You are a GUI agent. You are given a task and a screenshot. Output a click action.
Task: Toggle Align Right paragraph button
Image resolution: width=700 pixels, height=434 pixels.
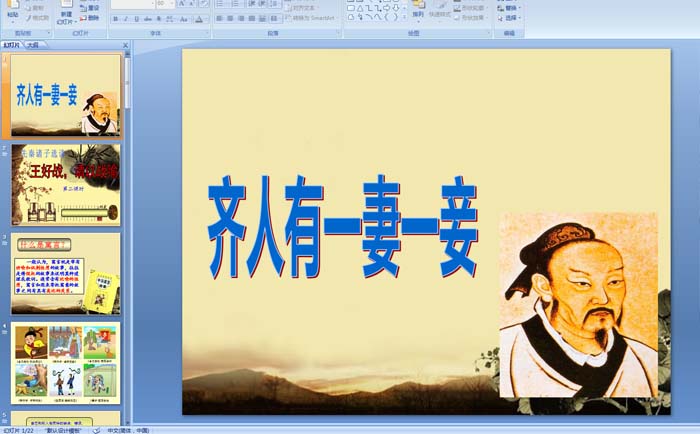pyautogui.click(x=241, y=18)
